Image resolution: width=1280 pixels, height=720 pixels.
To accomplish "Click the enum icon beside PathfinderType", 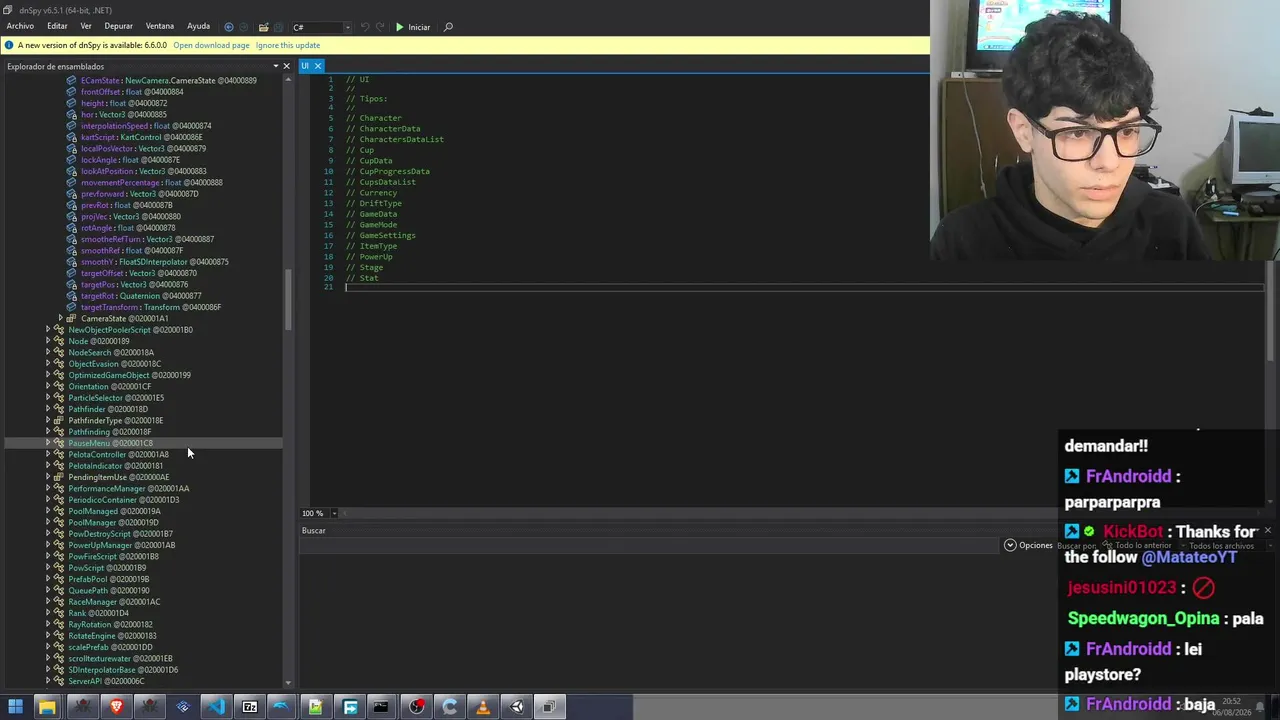I will pos(59,420).
